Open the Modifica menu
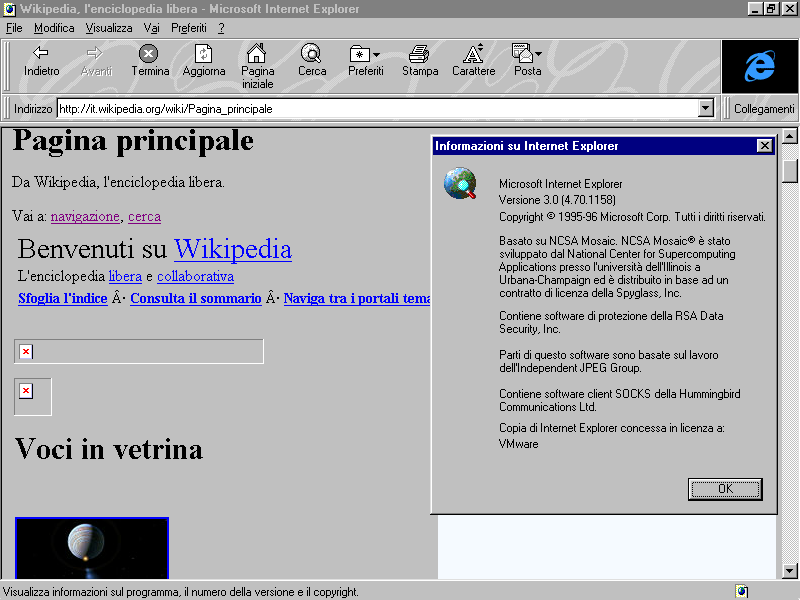This screenshot has width=800, height=600. [x=54, y=28]
